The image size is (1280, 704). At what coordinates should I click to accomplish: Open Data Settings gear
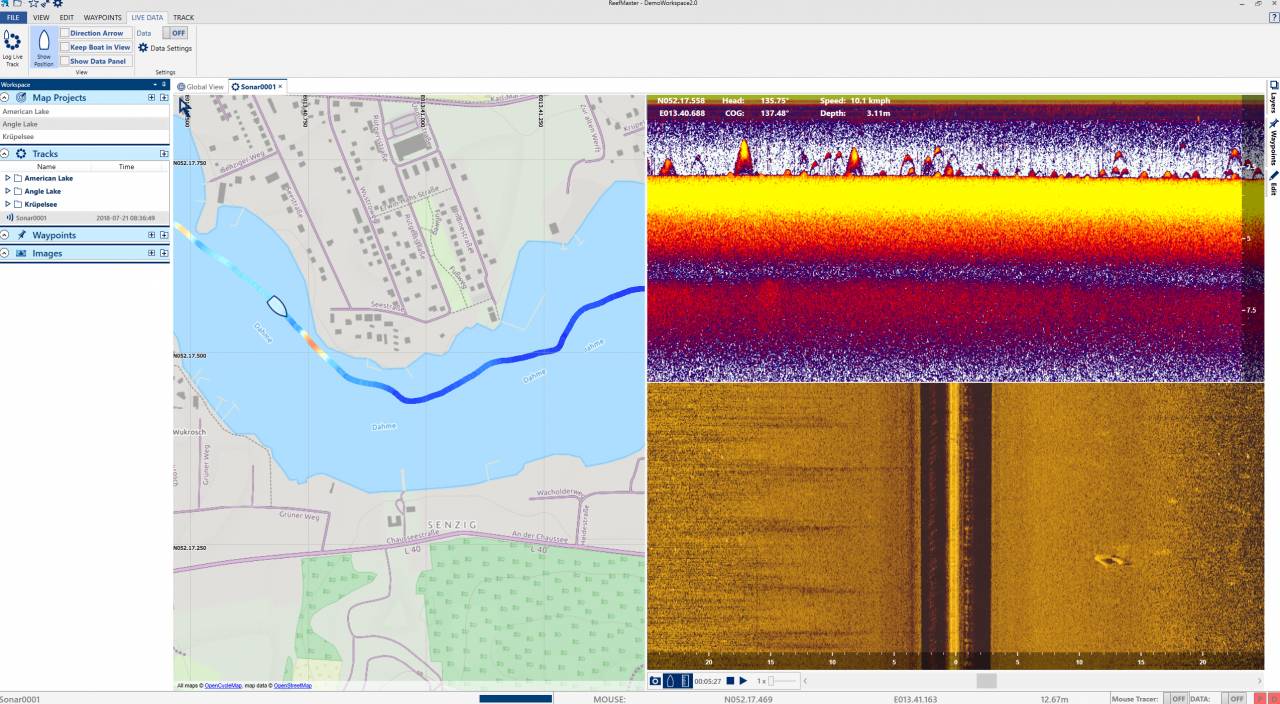coord(143,48)
